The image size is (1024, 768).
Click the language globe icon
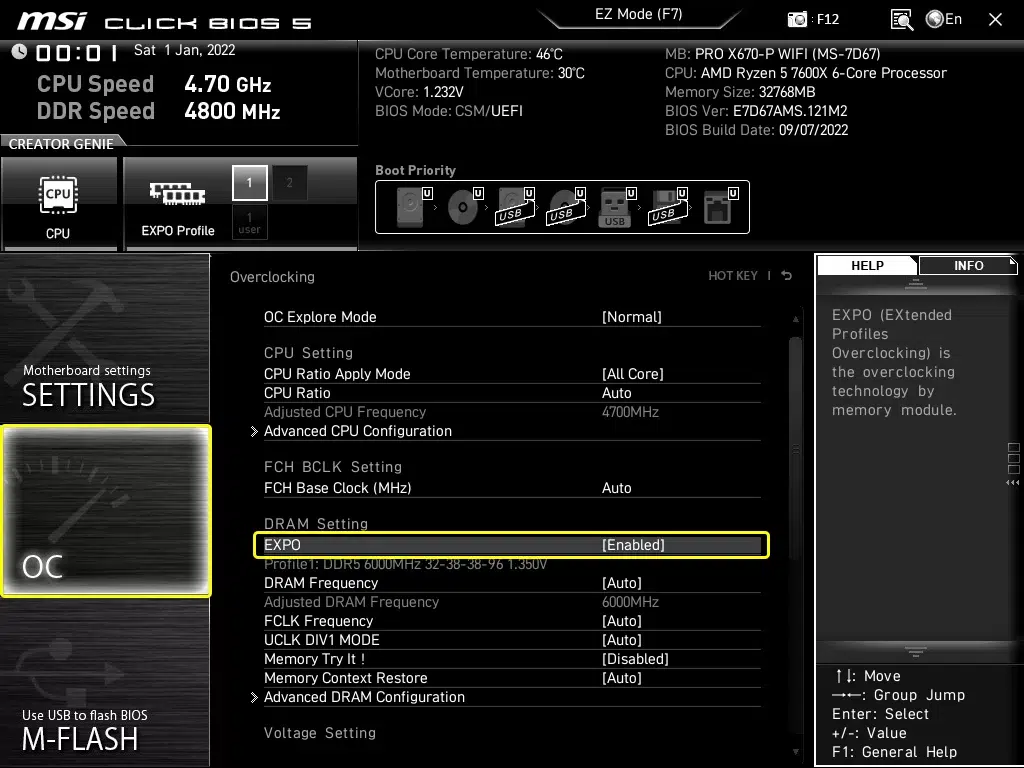(x=935, y=19)
